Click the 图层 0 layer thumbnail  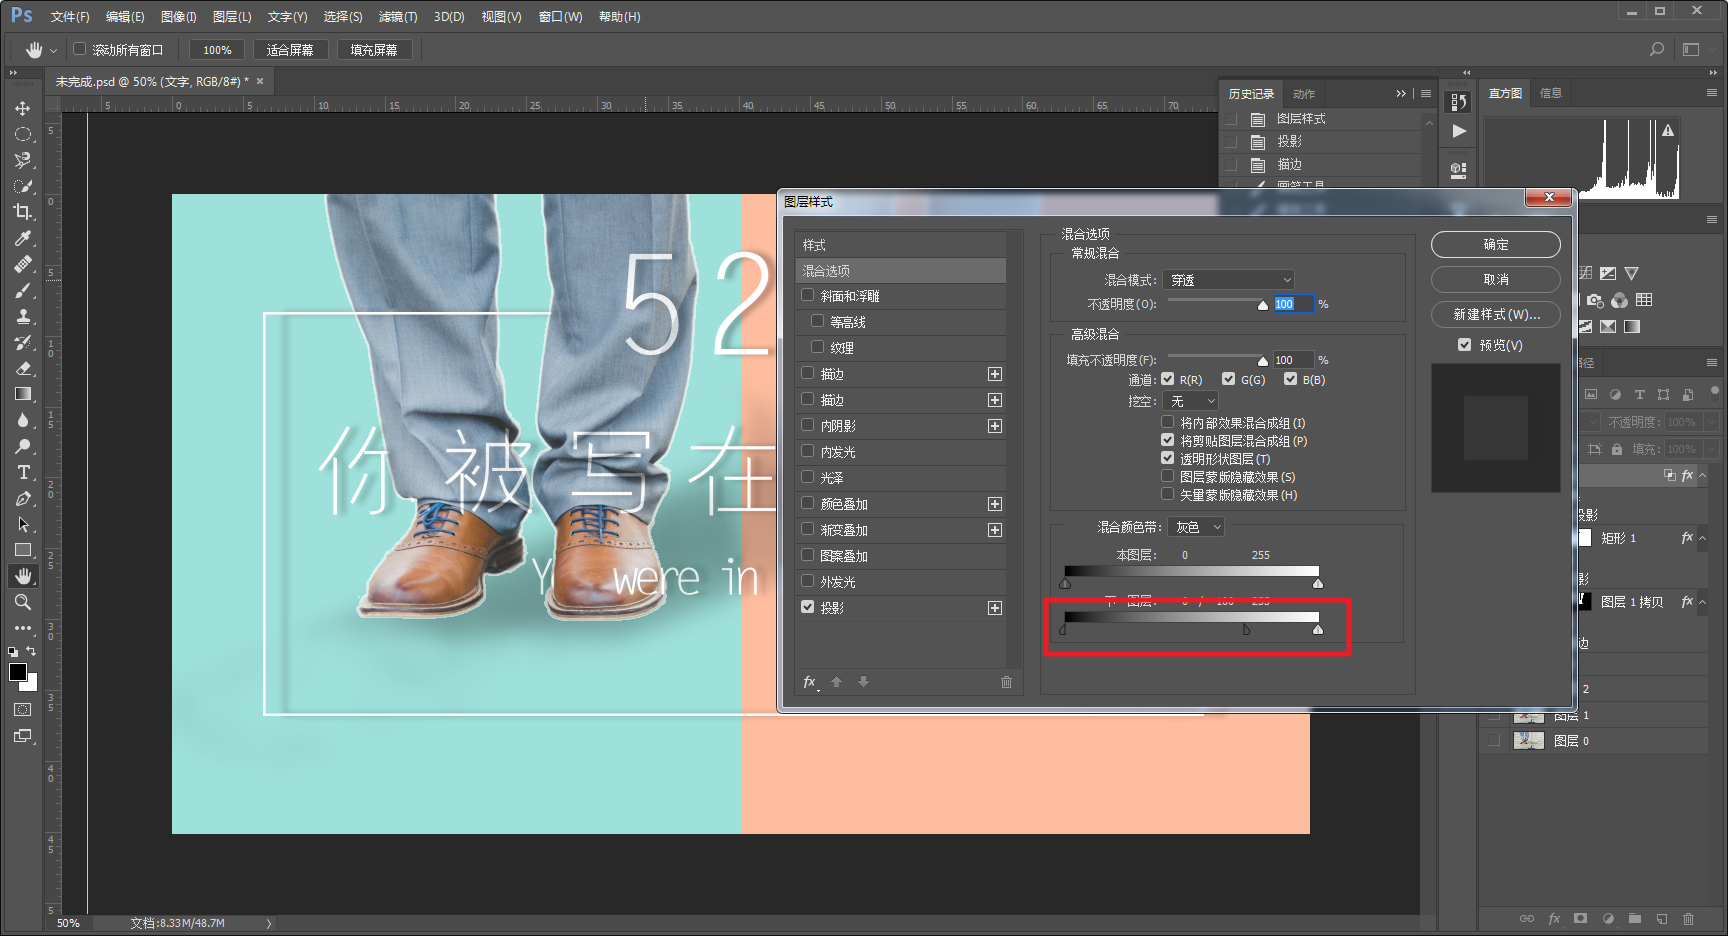point(1529,741)
